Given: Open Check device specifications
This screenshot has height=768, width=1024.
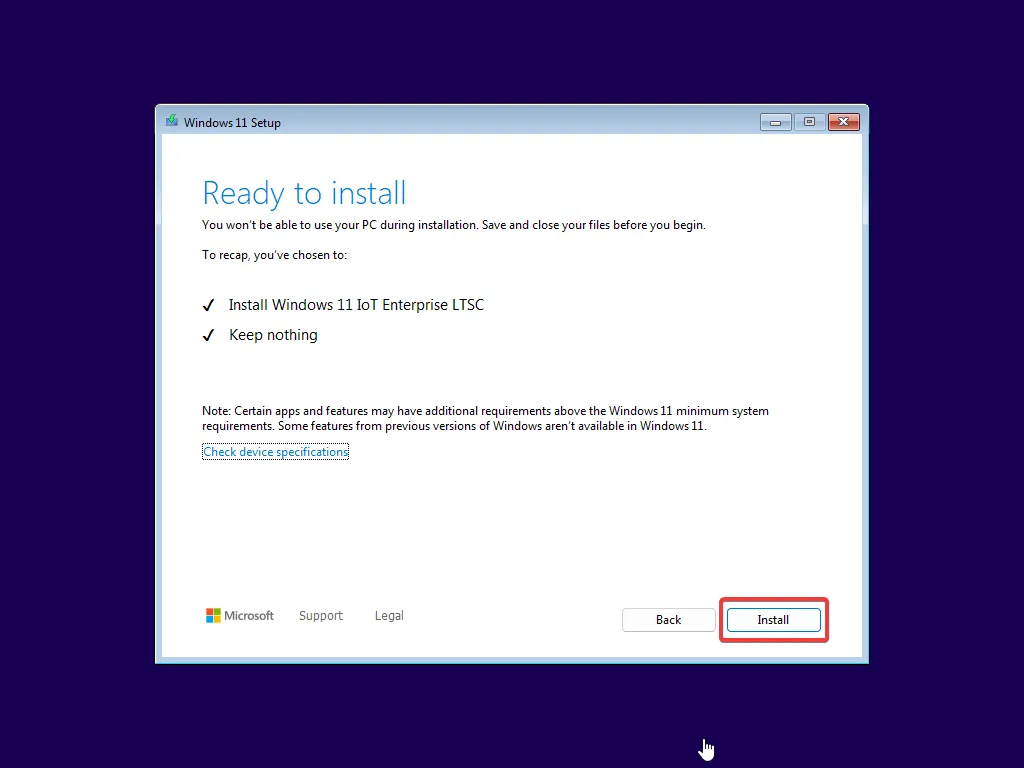Looking at the screenshot, I should (275, 451).
